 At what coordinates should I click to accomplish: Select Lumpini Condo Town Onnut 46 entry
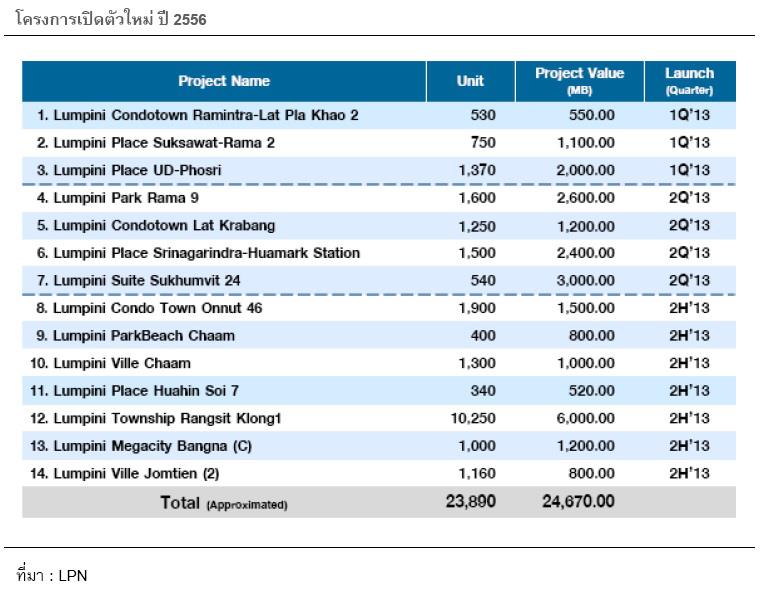coord(150,308)
